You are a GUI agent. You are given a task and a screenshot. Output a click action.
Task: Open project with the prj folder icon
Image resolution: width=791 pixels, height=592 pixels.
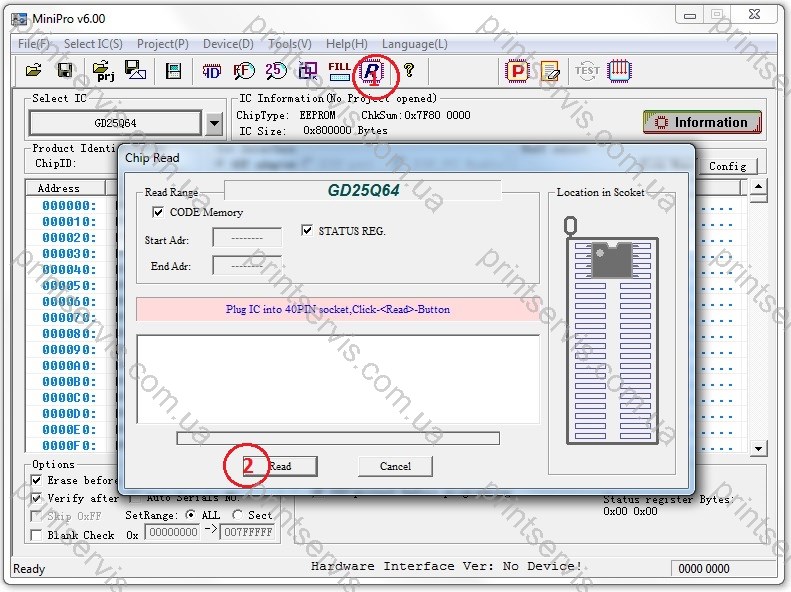point(104,71)
